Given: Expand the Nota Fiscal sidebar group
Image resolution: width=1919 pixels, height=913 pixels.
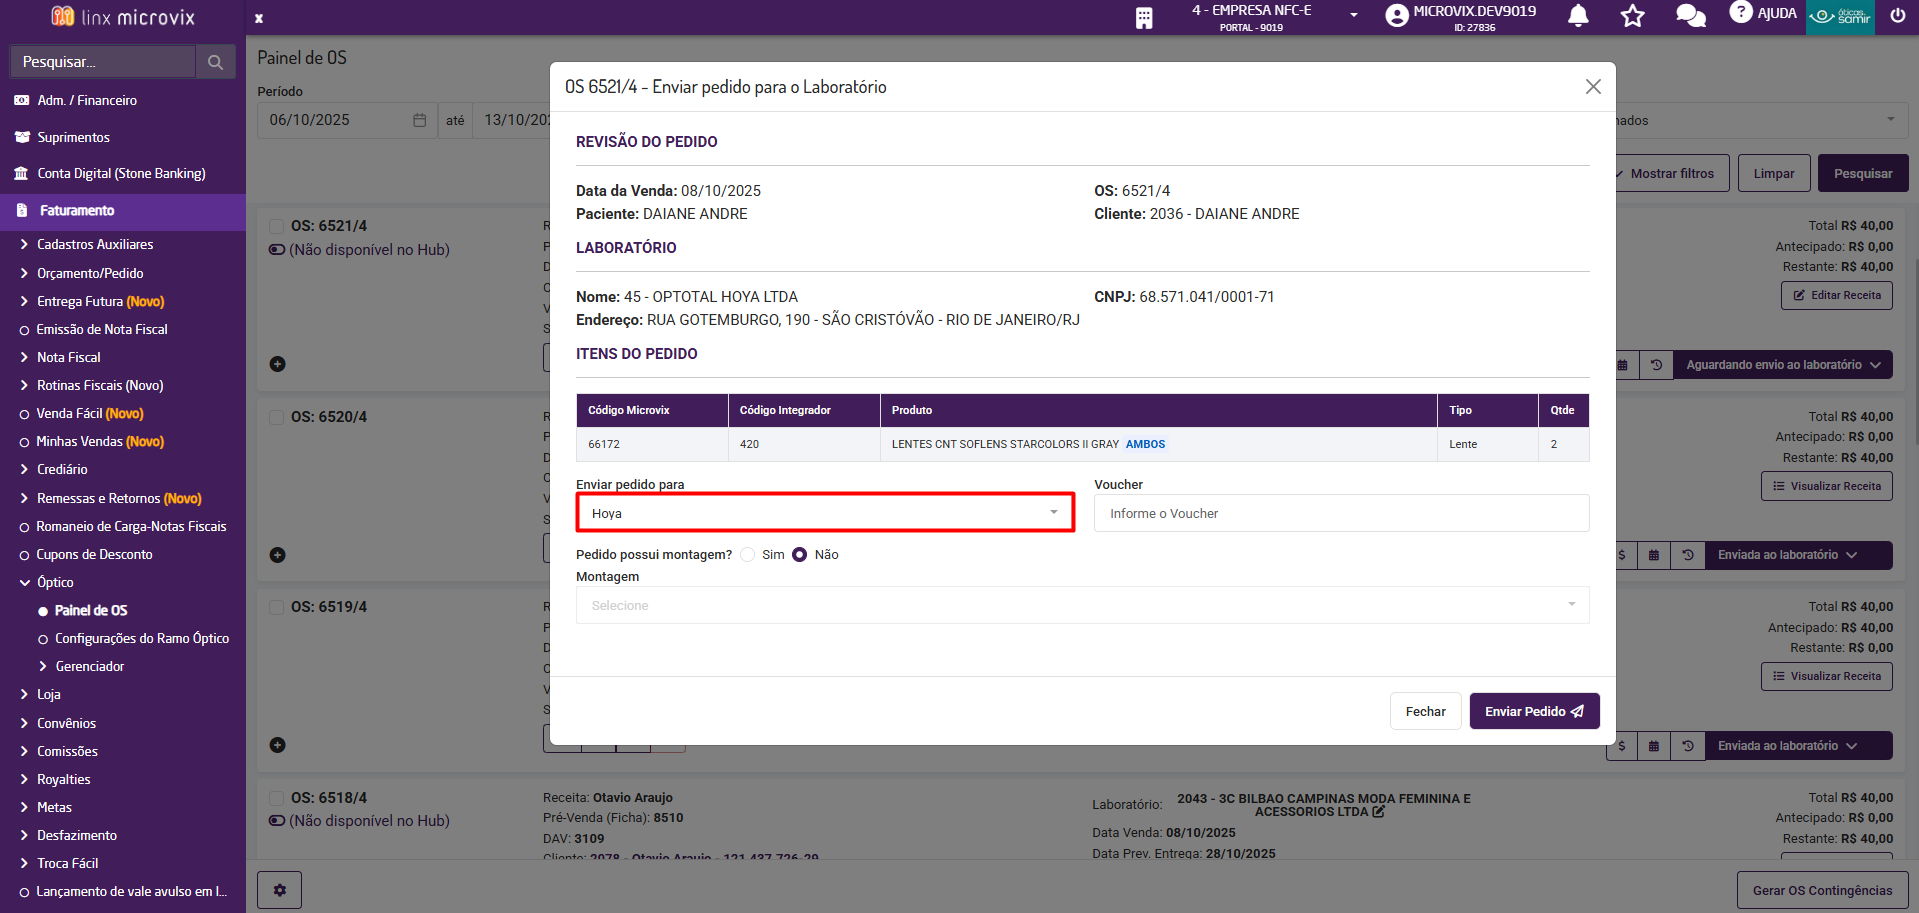Looking at the screenshot, I should (69, 358).
